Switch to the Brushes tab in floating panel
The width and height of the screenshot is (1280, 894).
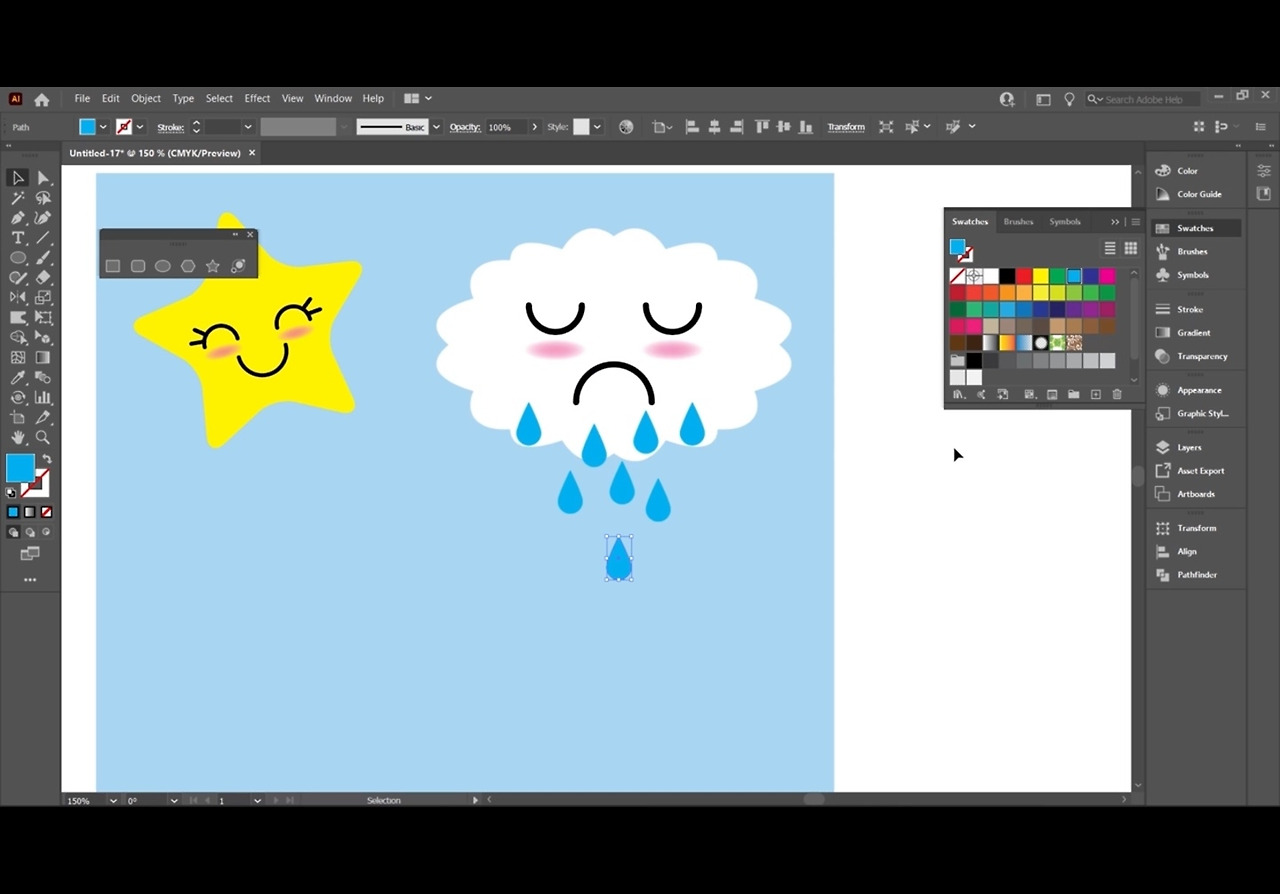coord(1018,222)
